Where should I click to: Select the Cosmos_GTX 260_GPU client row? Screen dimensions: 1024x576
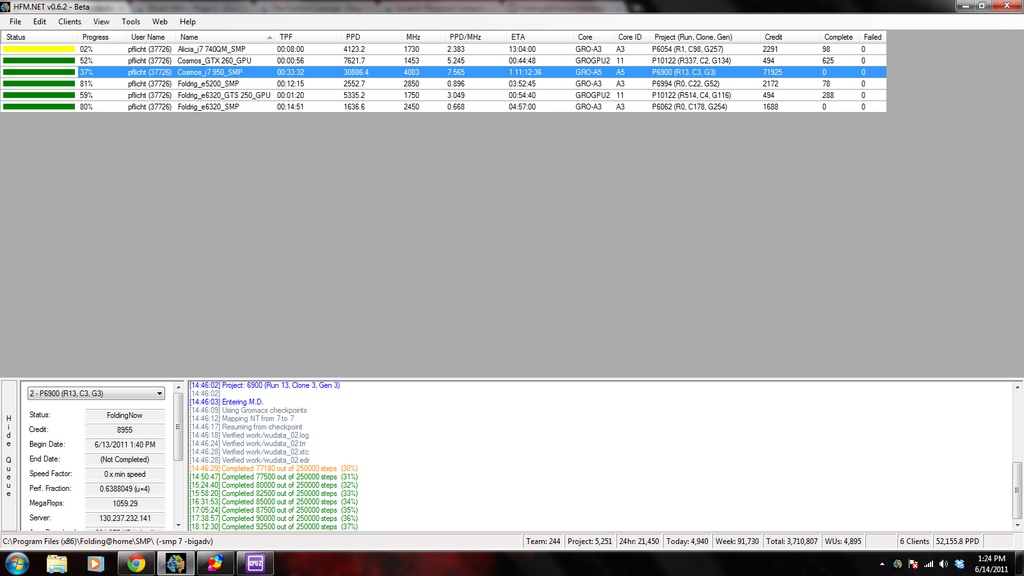point(443,61)
